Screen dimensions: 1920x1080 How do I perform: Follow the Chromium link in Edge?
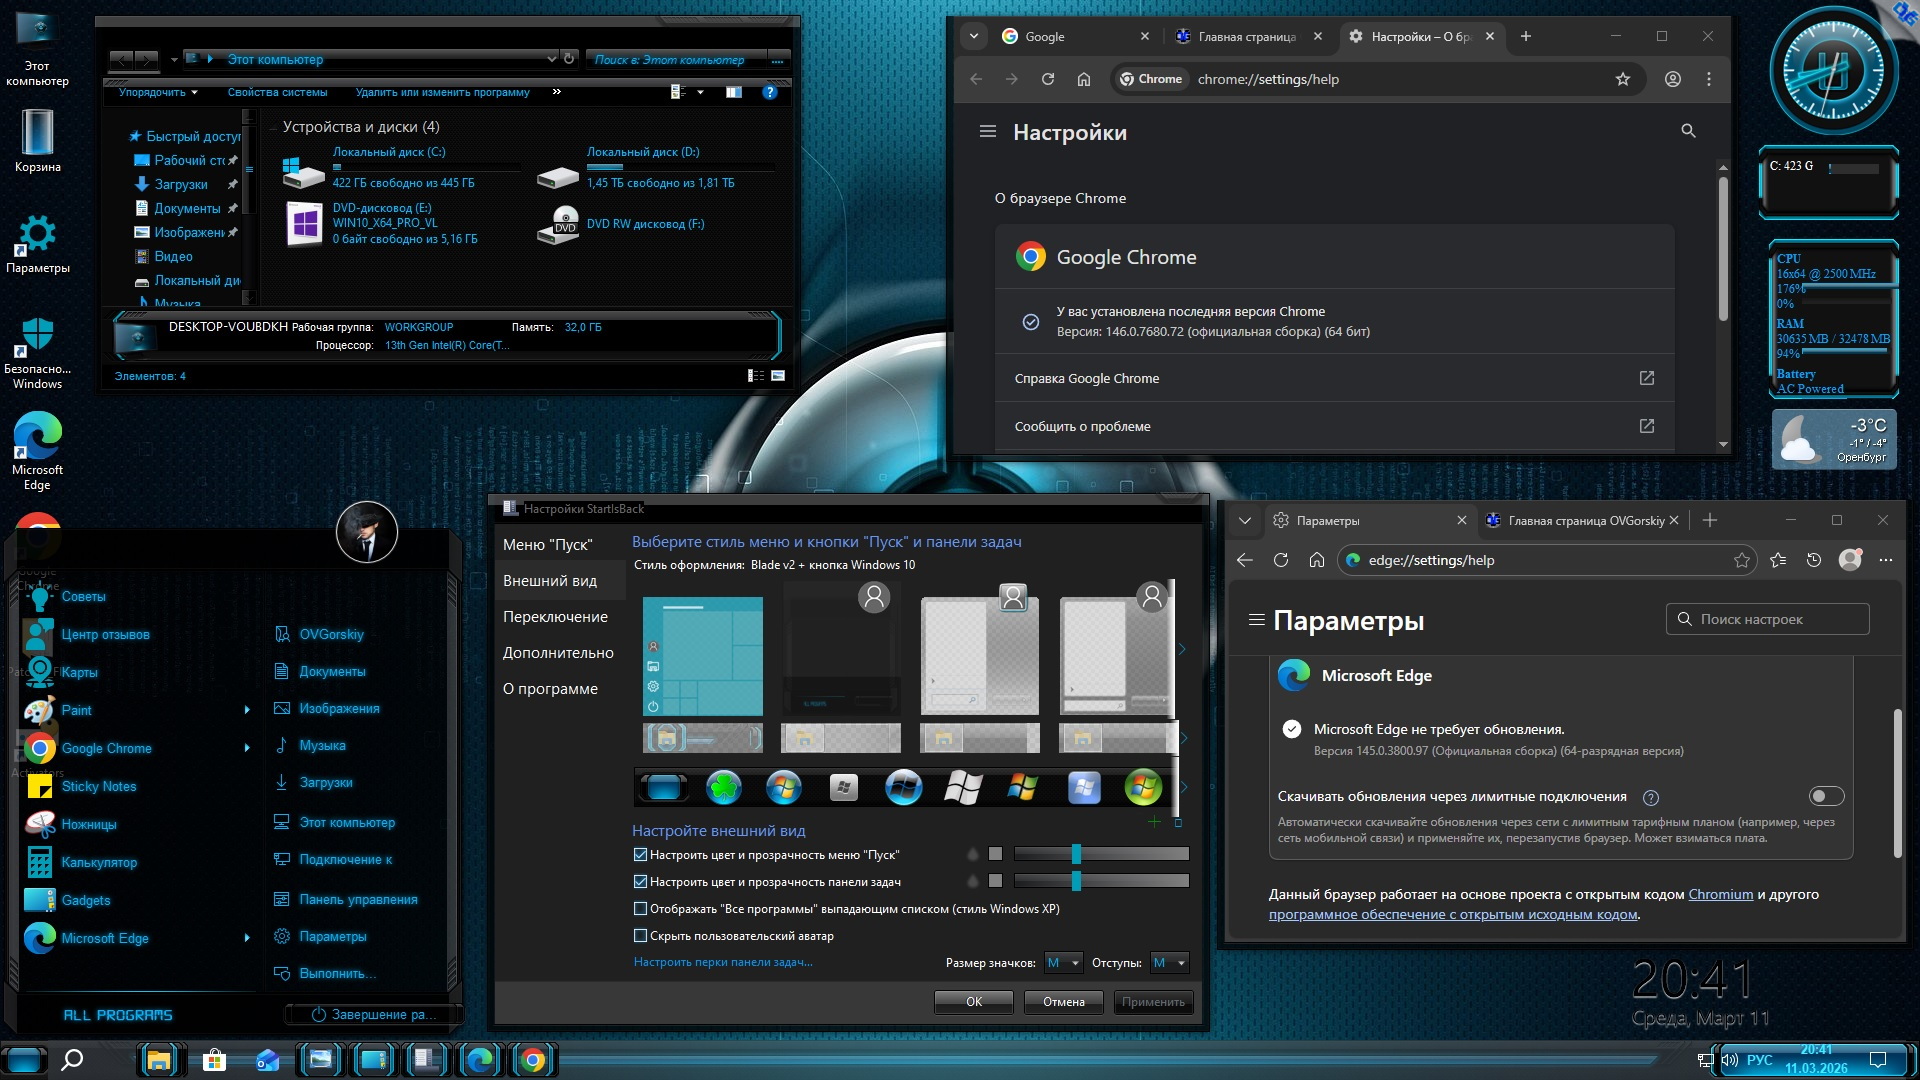pos(1720,894)
